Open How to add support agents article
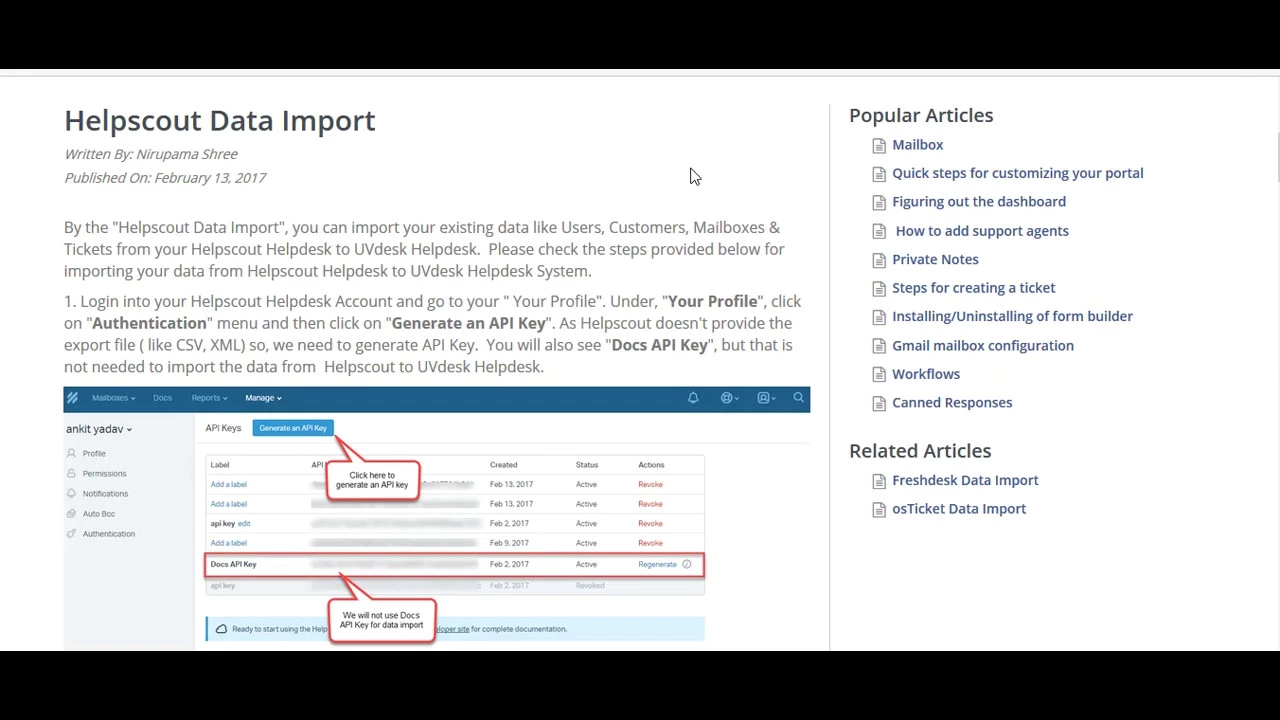Image resolution: width=1280 pixels, height=720 pixels. [x=982, y=231]
